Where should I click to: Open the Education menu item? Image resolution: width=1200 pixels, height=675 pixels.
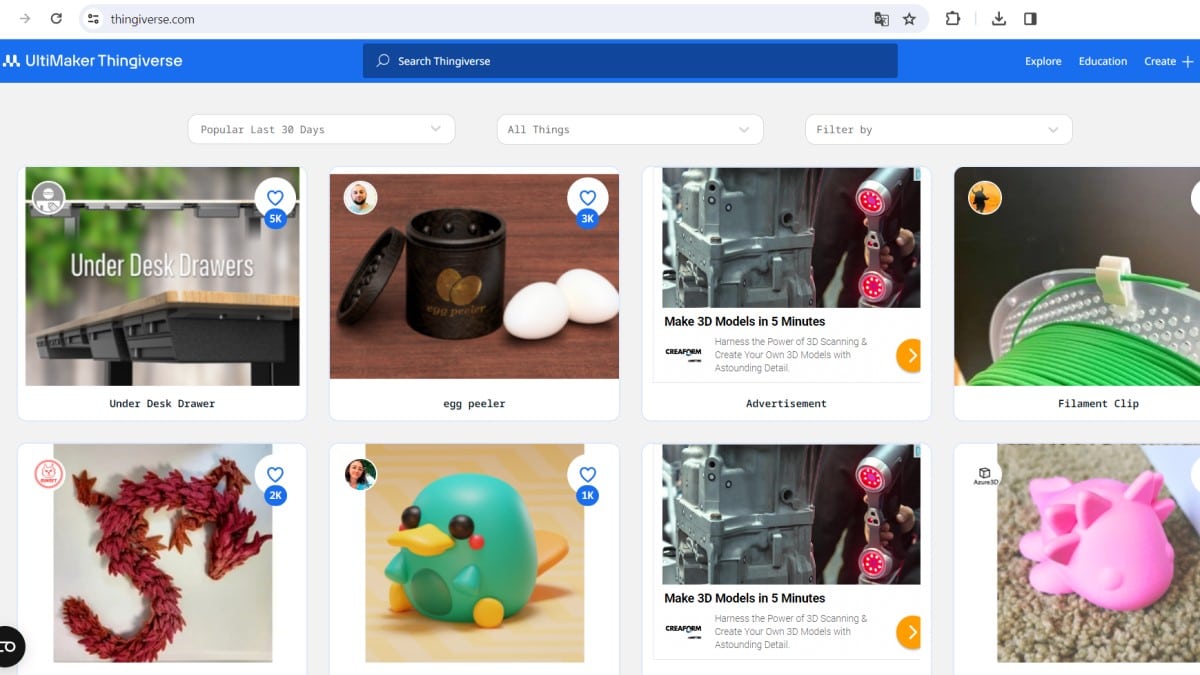[1102, 61]
